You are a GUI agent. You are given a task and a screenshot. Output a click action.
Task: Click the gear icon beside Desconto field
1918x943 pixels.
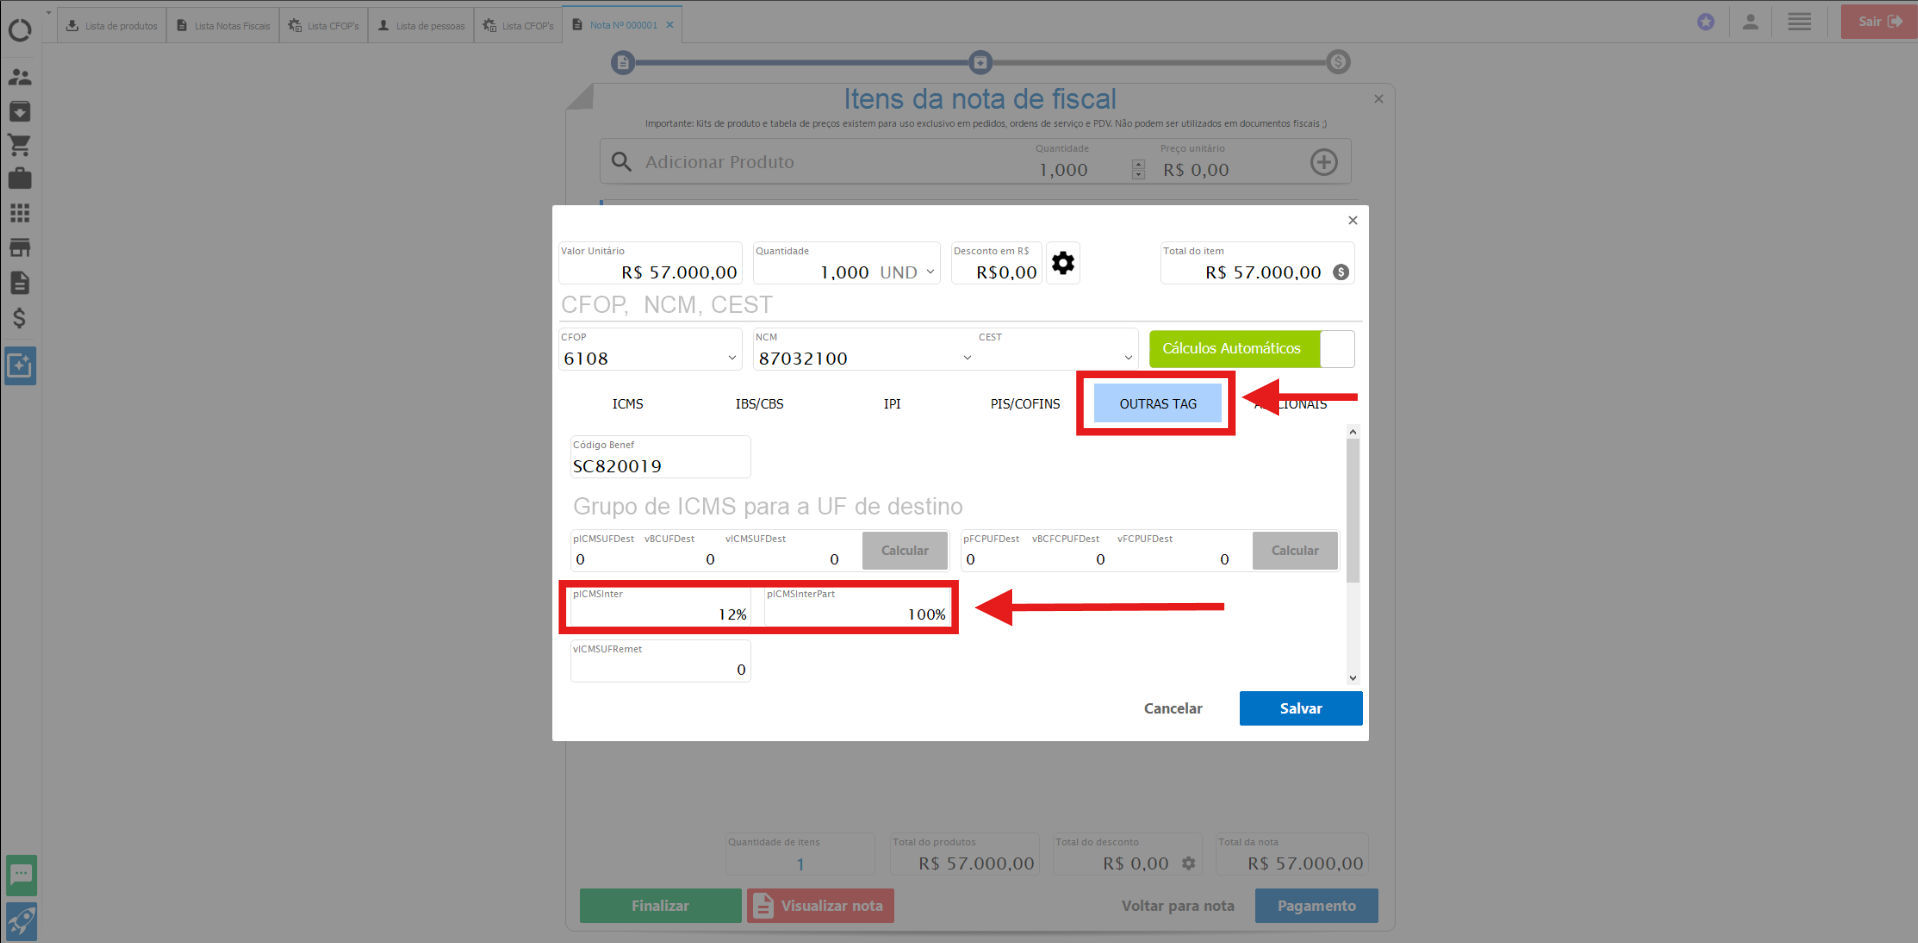point(1062,263)
